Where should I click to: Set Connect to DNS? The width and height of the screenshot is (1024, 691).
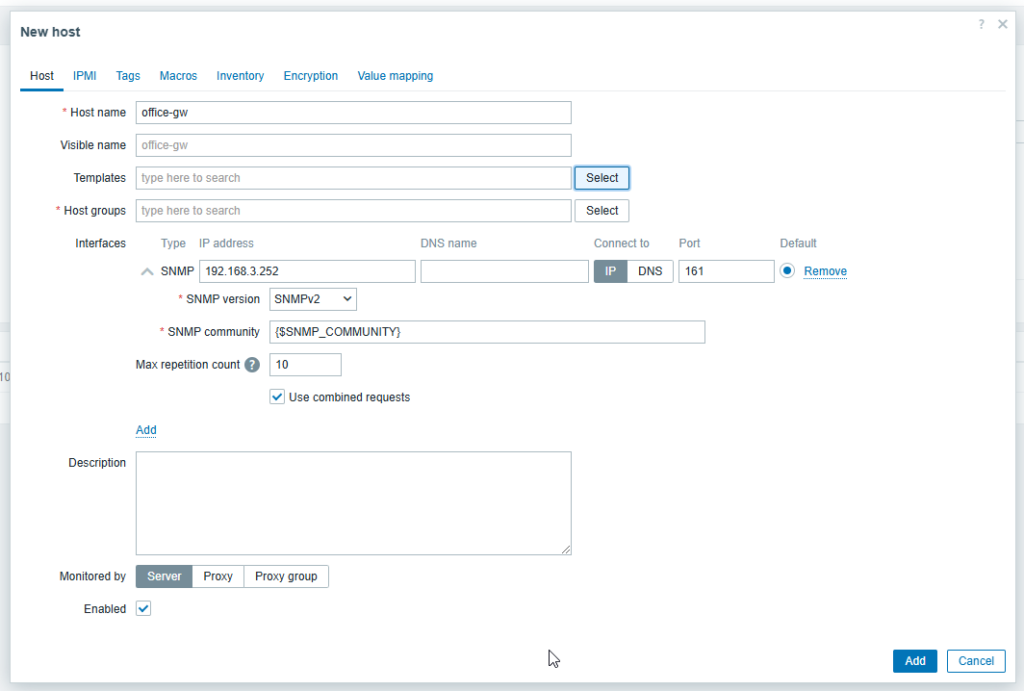[650, 272]
